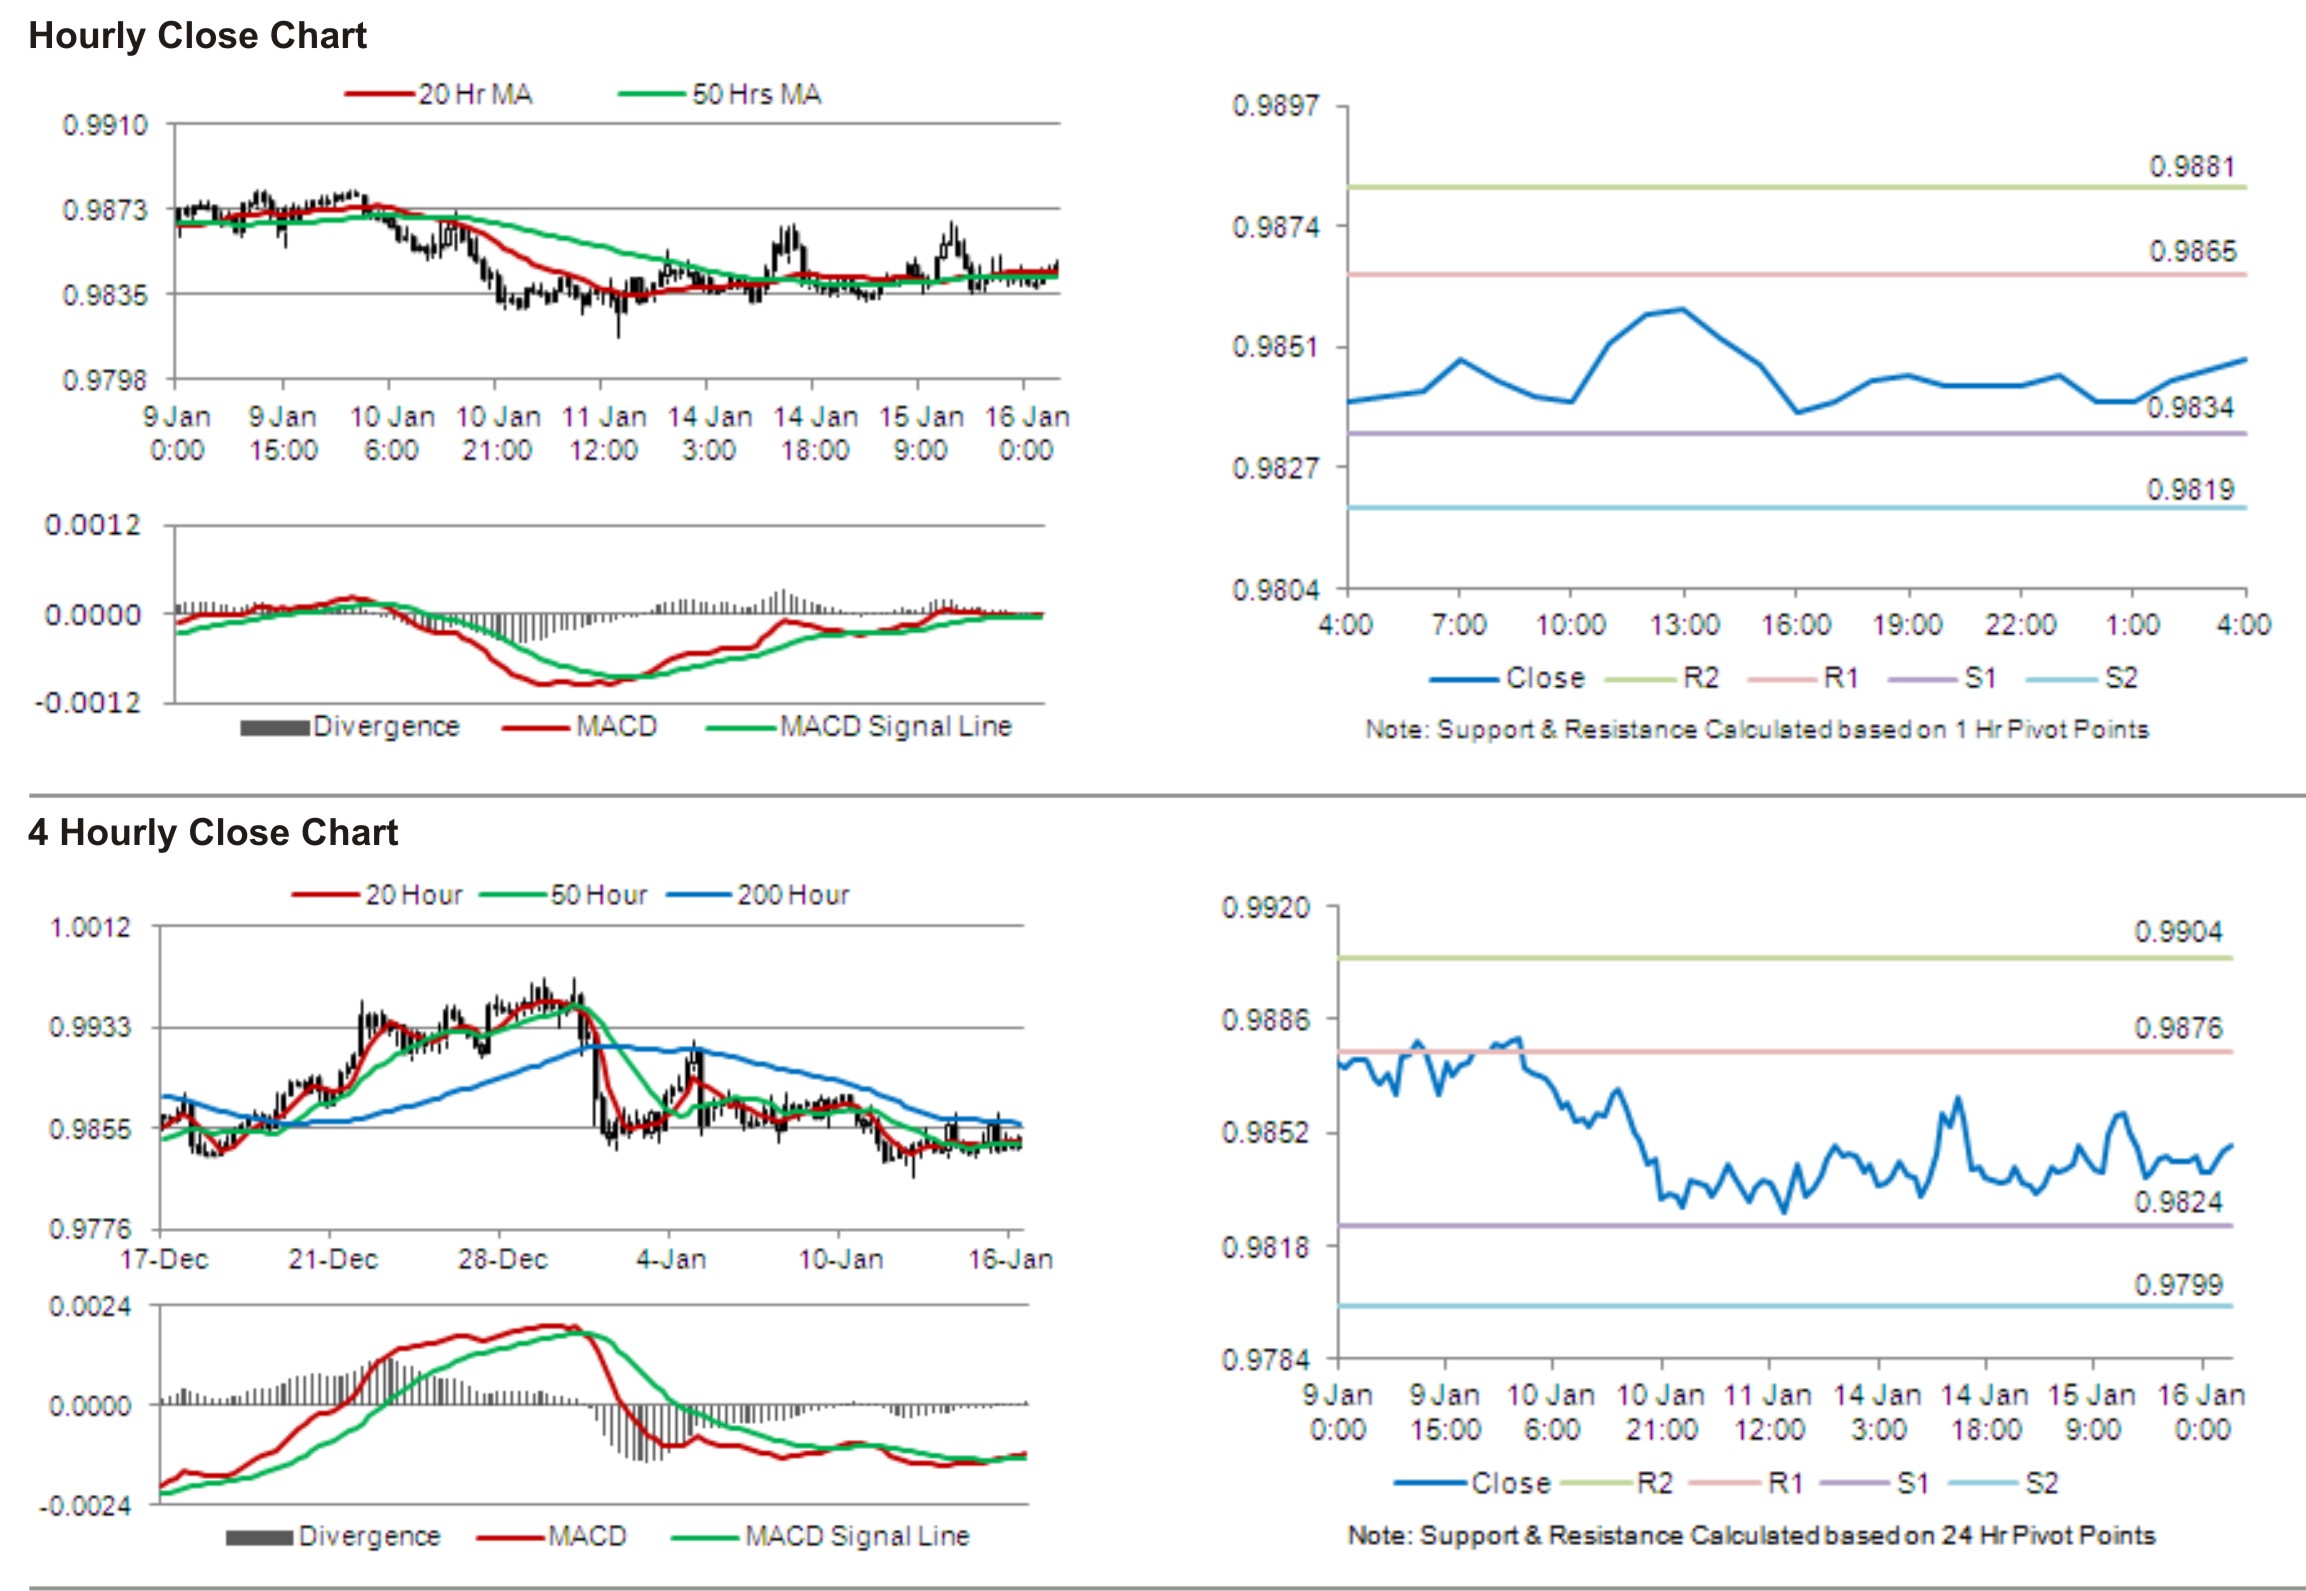The image size is (2306, 1591).
Task: Click the 28-Dec date label
Action: pos(503,1260)
